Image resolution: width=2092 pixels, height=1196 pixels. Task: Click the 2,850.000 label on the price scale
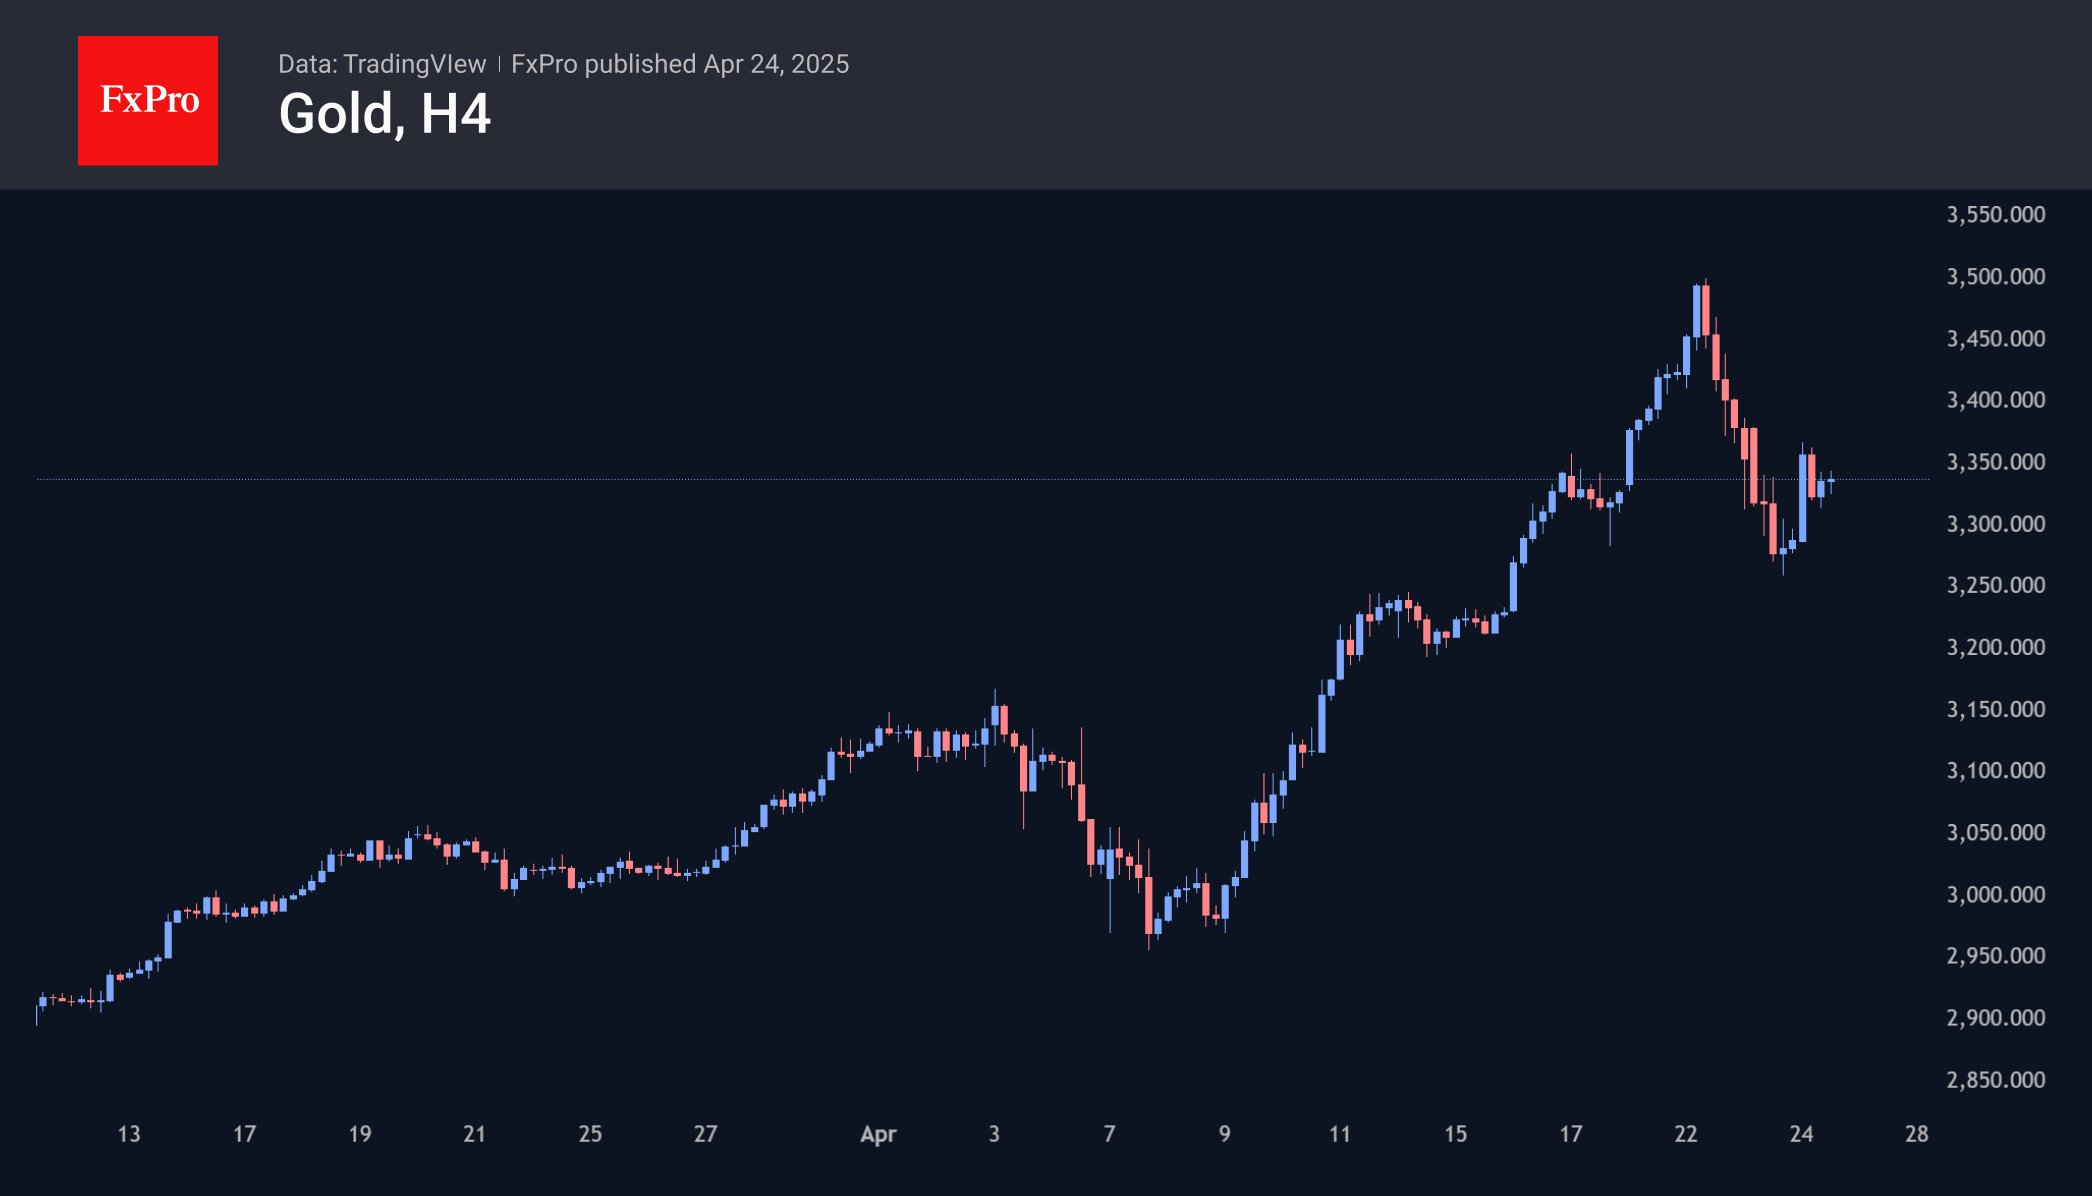coord(1995,1080)
